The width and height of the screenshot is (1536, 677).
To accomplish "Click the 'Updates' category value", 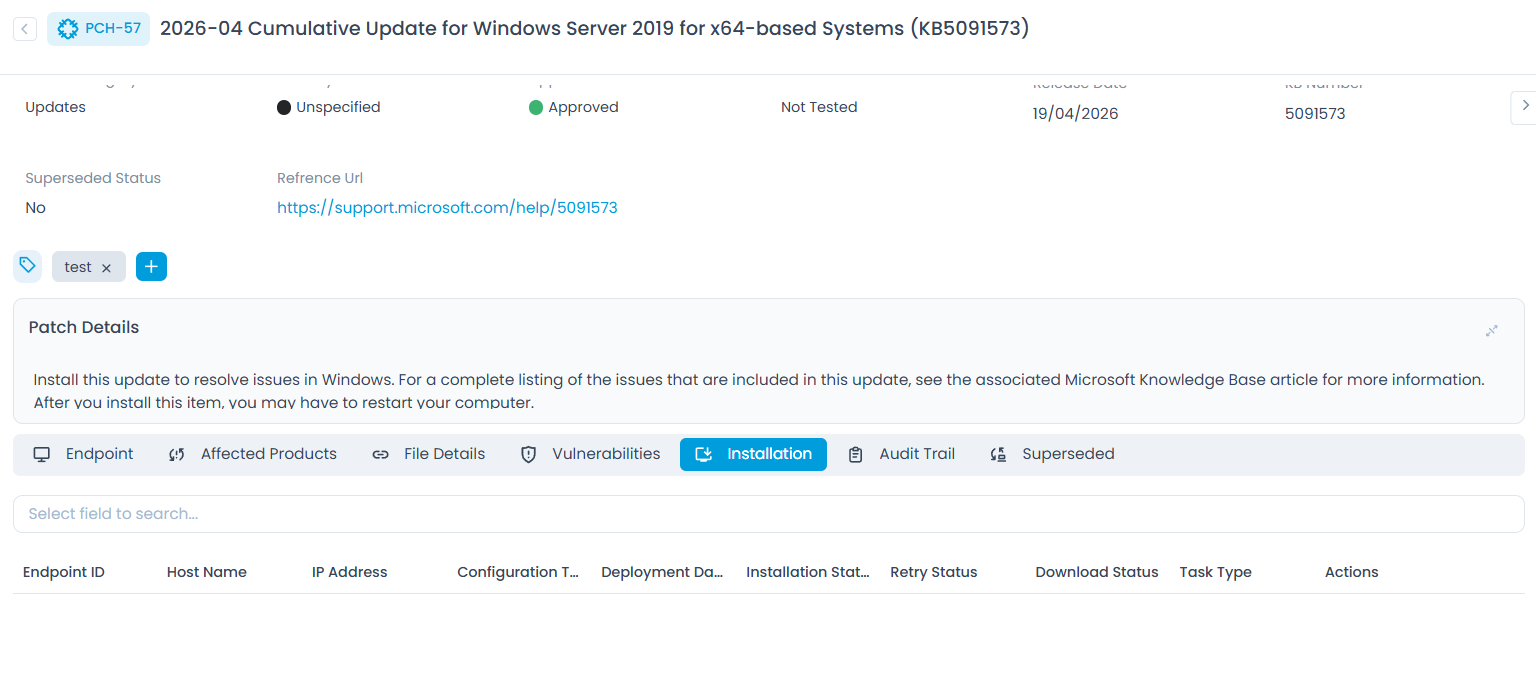I will point(56,107).
